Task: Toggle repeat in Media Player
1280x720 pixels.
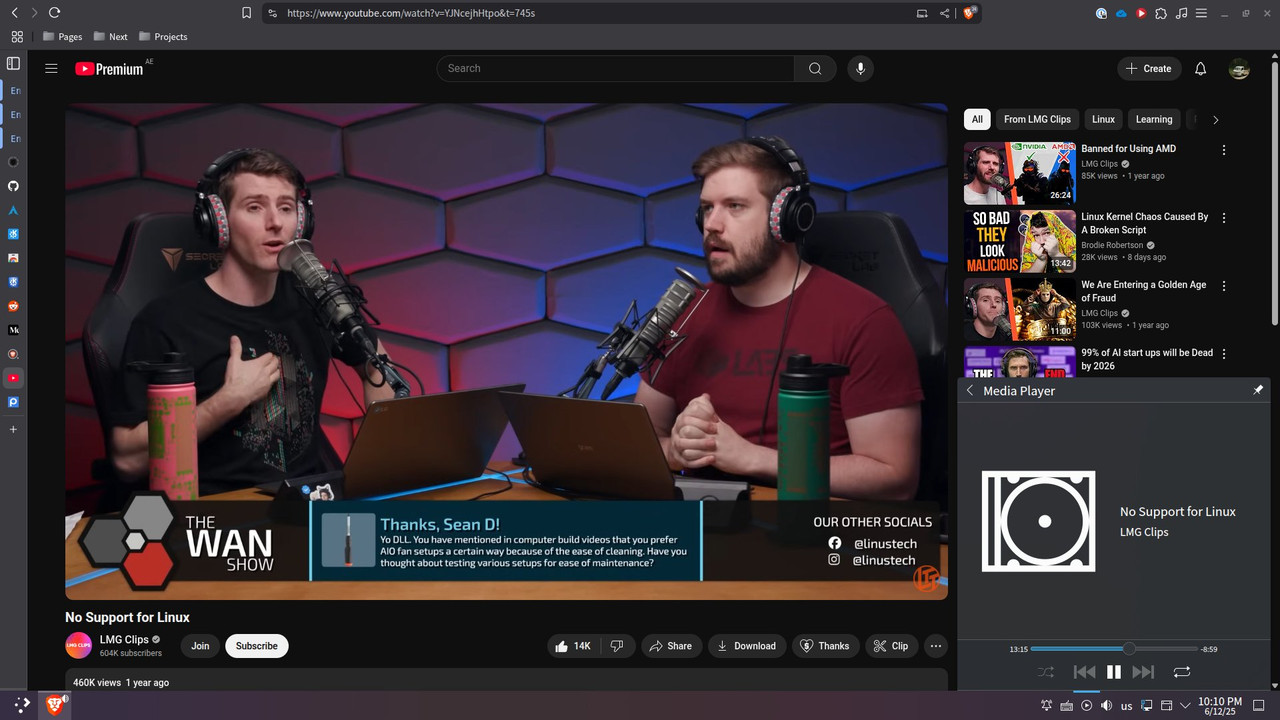Action: click(x=1182, y=672)
